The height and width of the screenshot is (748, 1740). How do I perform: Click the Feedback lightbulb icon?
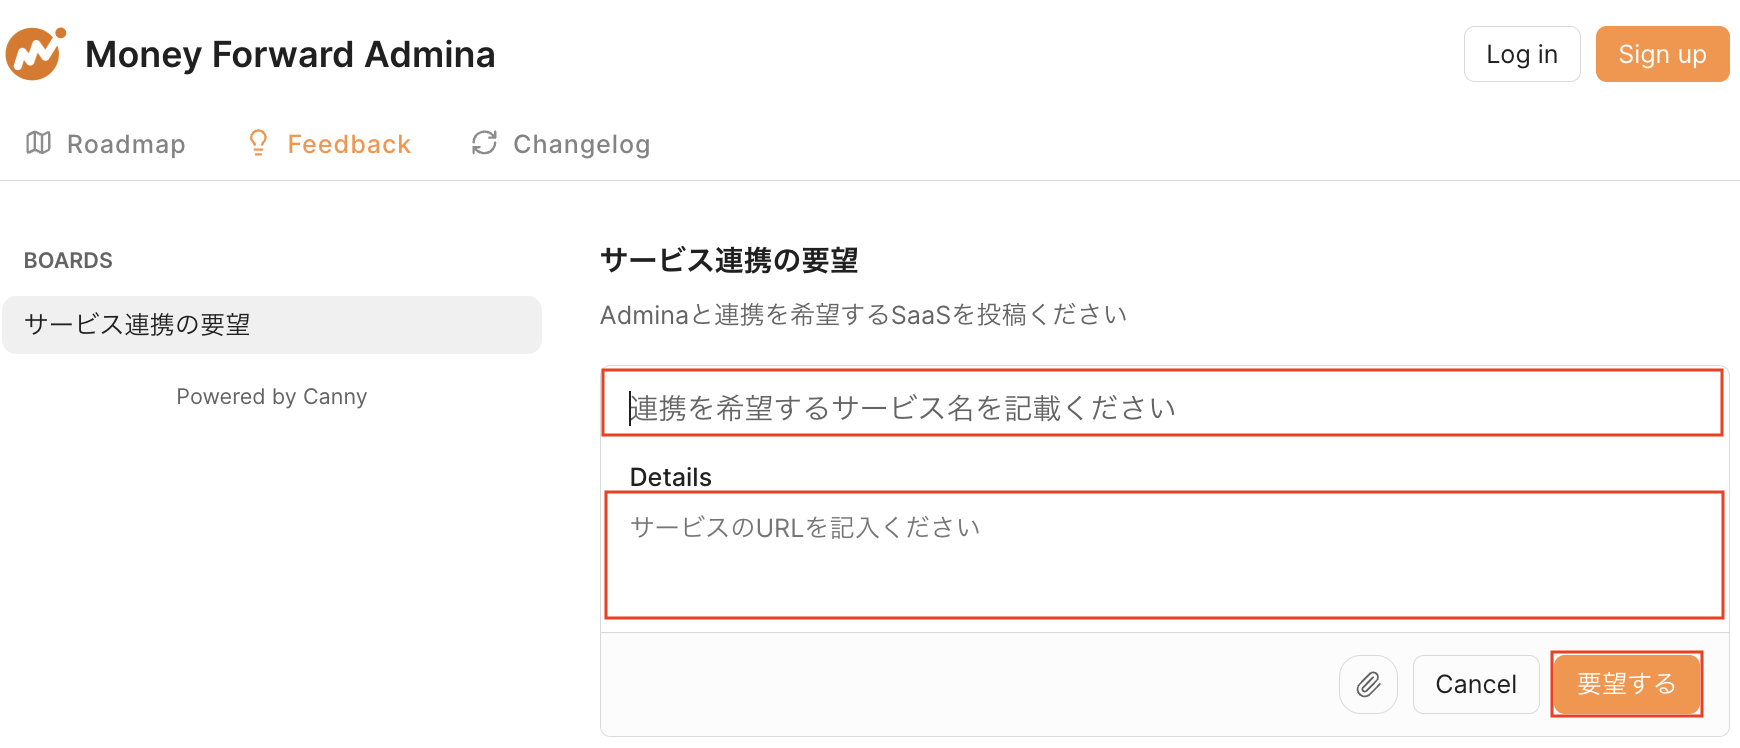(x=258, y=143)
